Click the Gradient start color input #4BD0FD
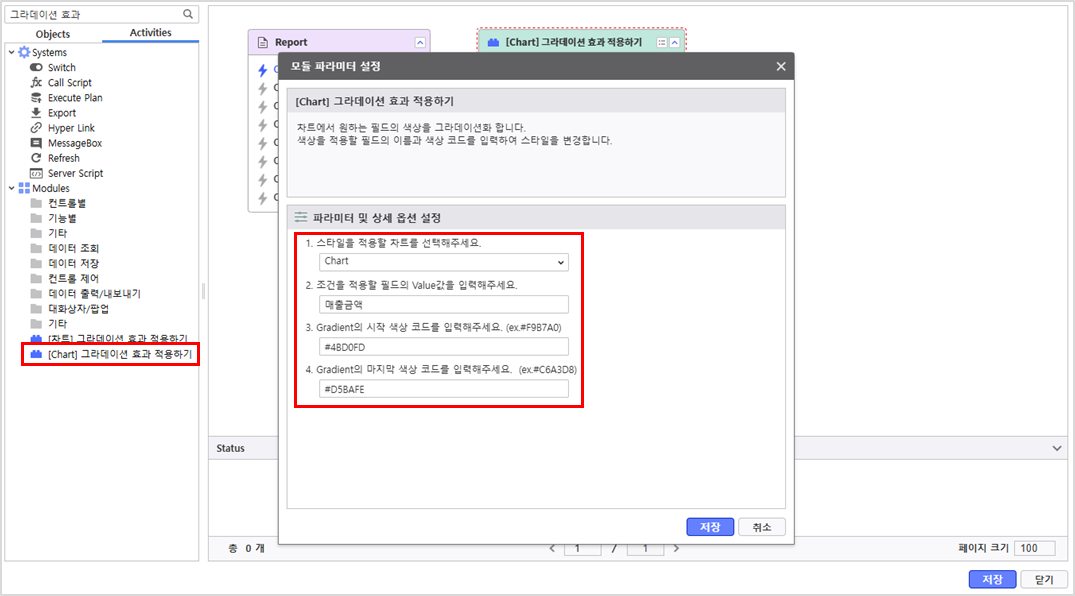Viewport: 1075px width, 596px height. [444, 347]
